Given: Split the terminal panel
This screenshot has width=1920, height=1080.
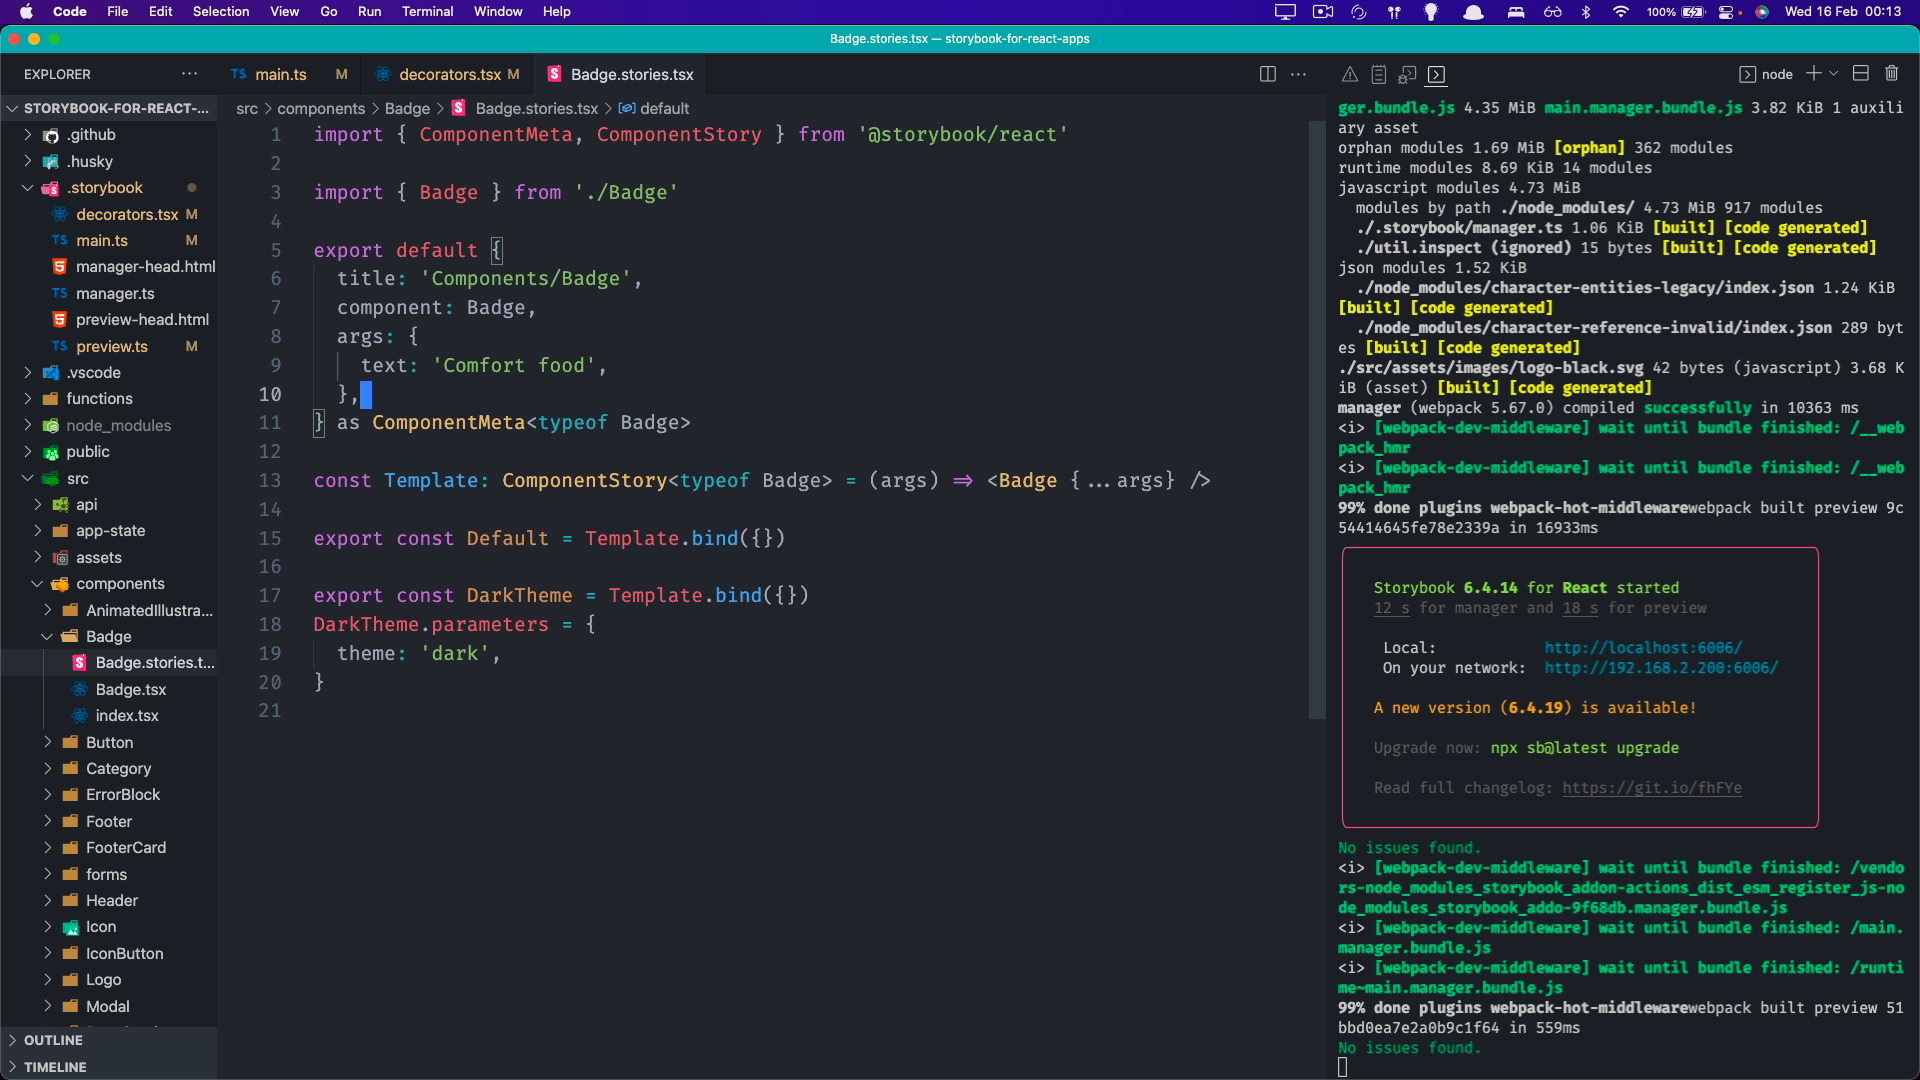Looking at the screenshot, I should click(1860, 73).
